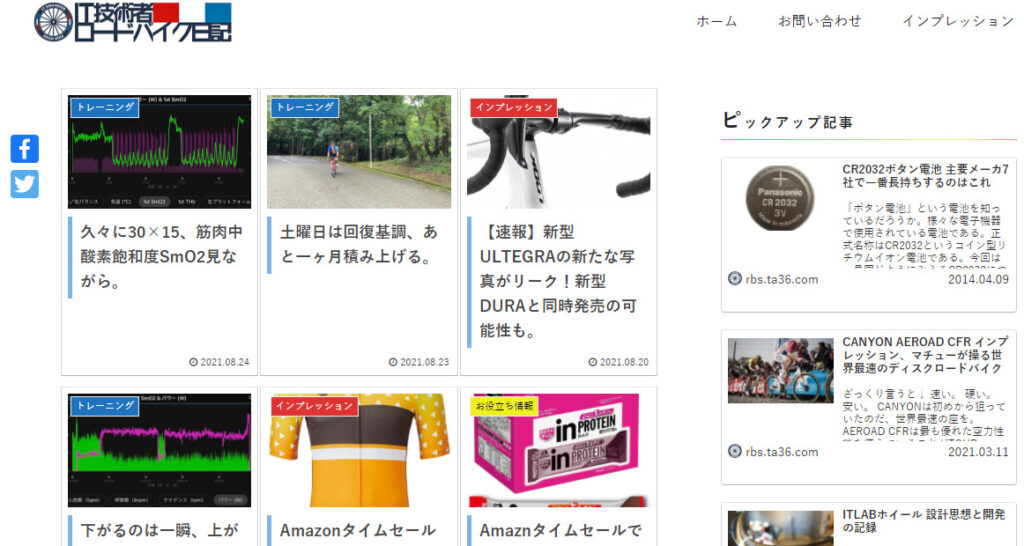Open the インプレッション menu item
This screenshot has width=1024, height=546.
pos(957,22)
